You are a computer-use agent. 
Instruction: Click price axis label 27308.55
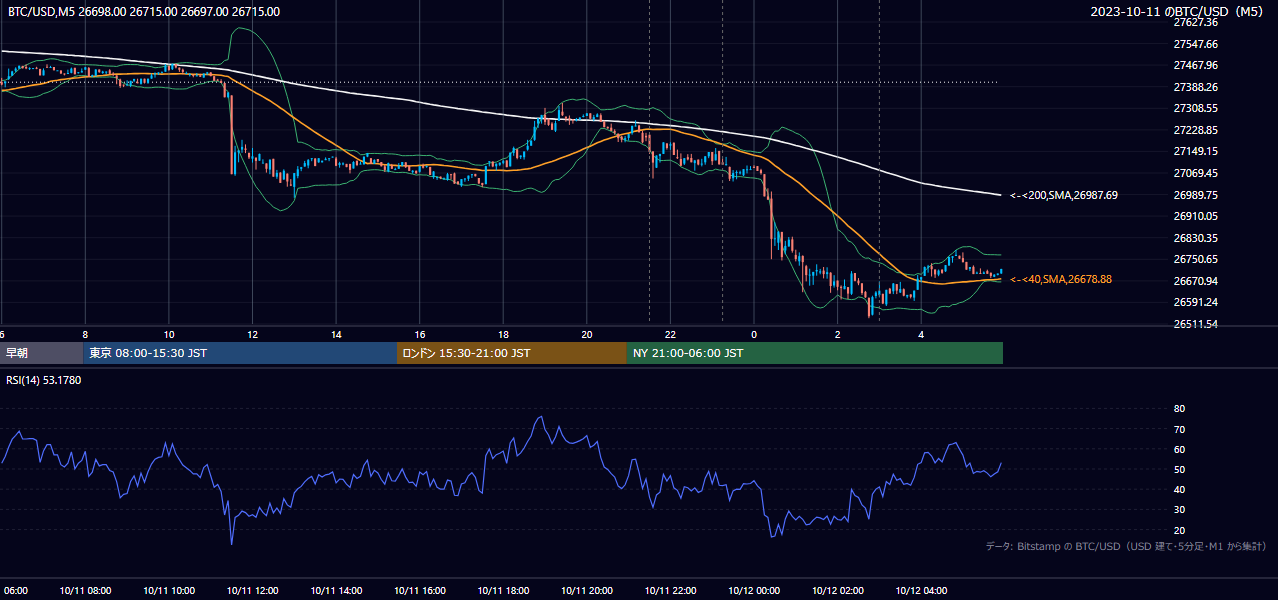pos(1195,108)
